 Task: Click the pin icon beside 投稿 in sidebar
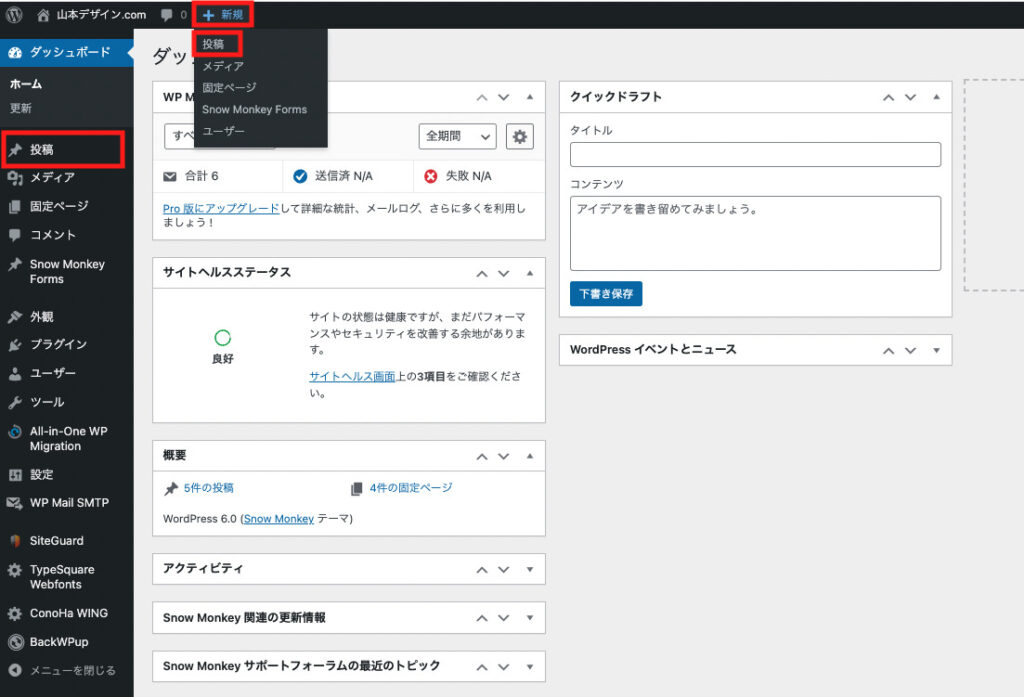click(15, 150)
